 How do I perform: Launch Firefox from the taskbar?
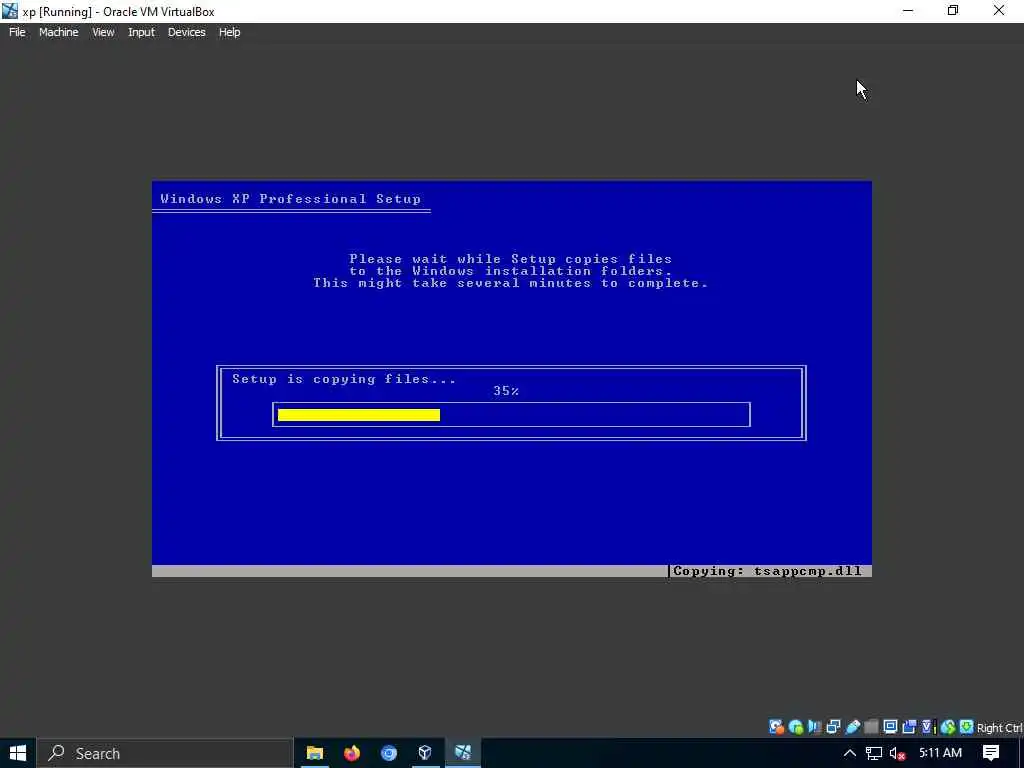pos(352,753)
